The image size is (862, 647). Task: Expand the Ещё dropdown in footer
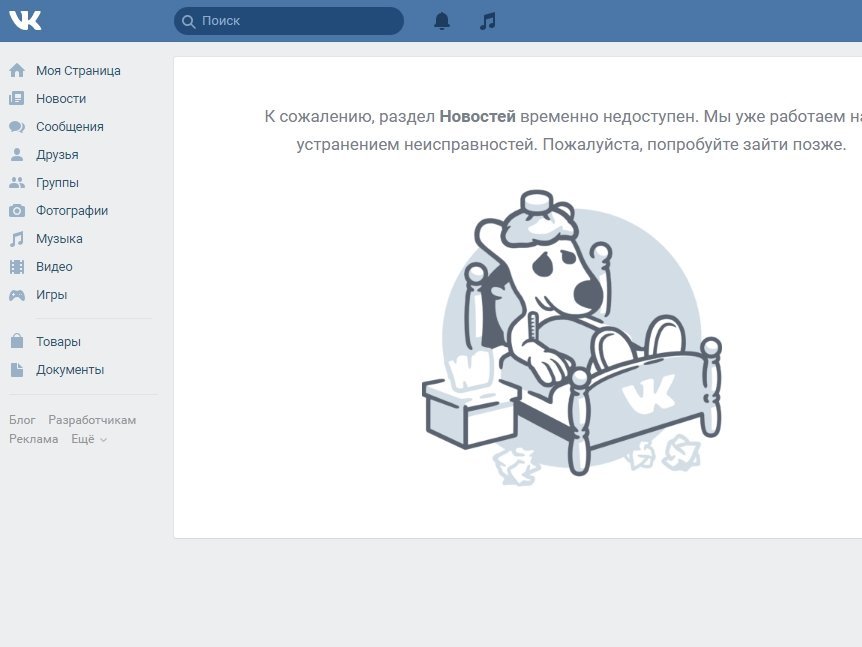point(89,439)
